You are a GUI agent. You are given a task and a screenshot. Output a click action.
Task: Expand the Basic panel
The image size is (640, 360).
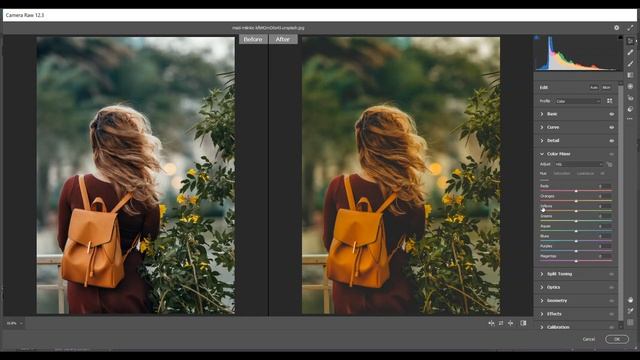542,114
